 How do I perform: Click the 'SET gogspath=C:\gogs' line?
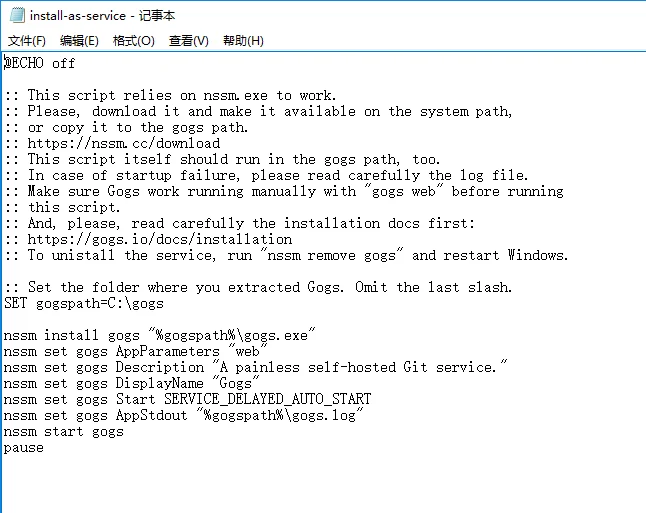pos(84,303)
